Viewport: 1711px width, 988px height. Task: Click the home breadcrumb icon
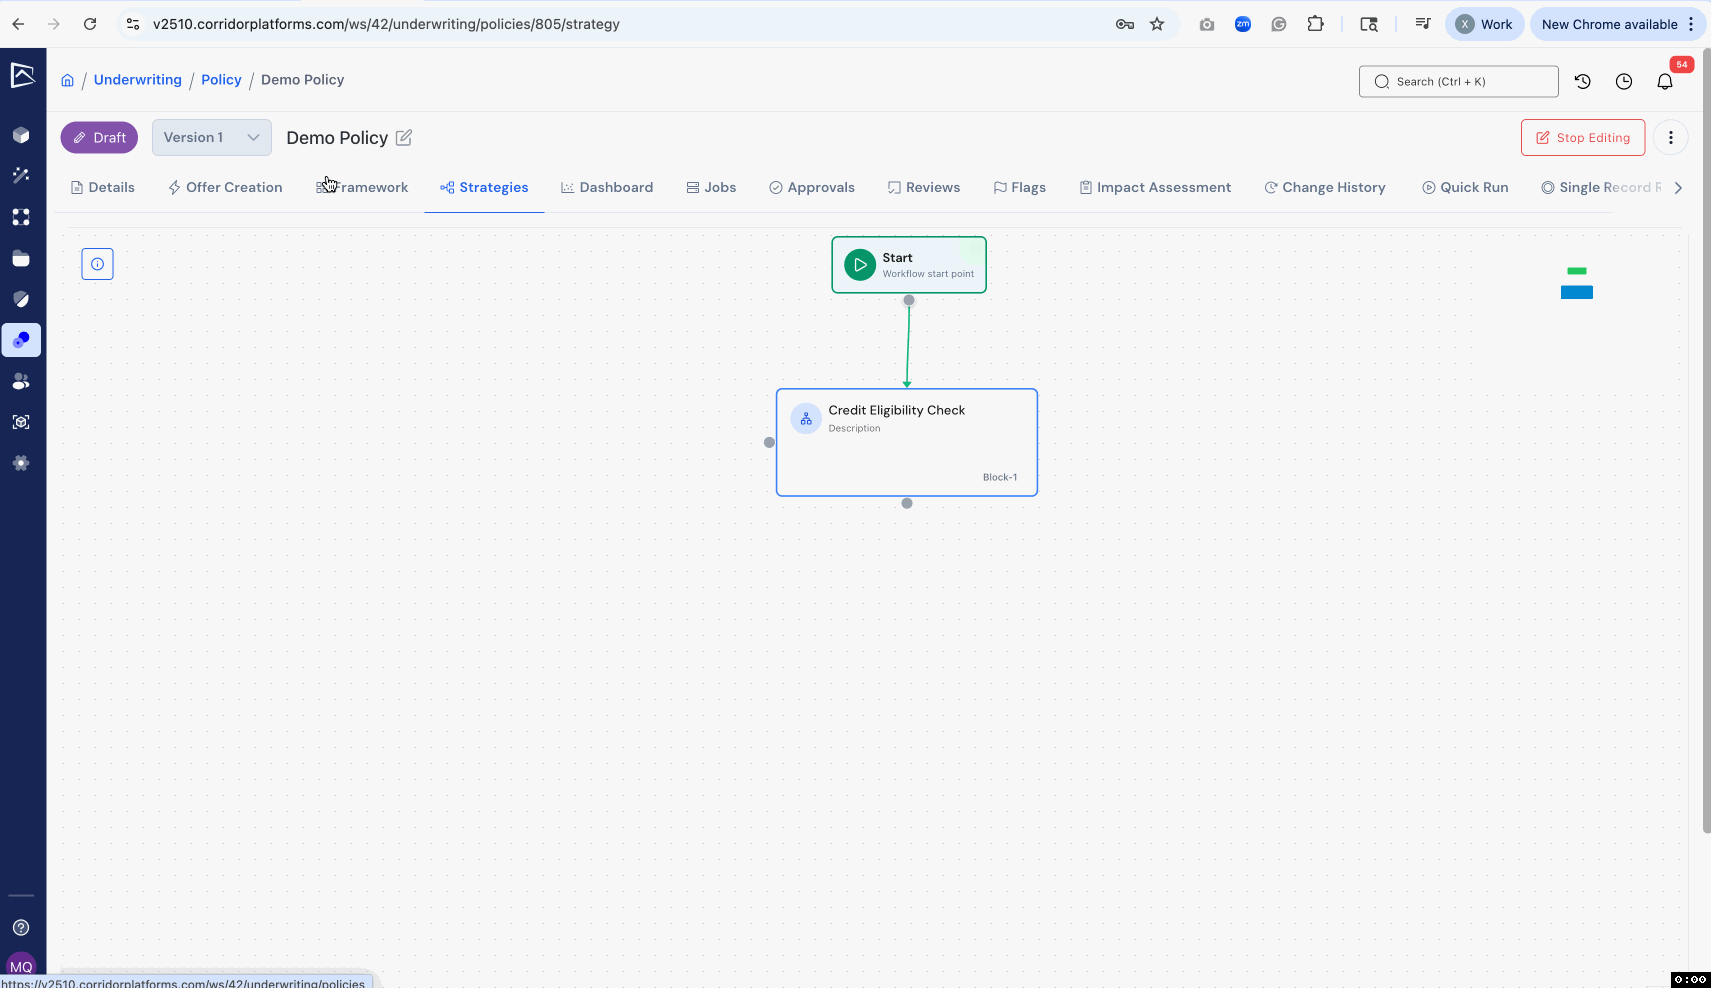click(x=67, y=81)
